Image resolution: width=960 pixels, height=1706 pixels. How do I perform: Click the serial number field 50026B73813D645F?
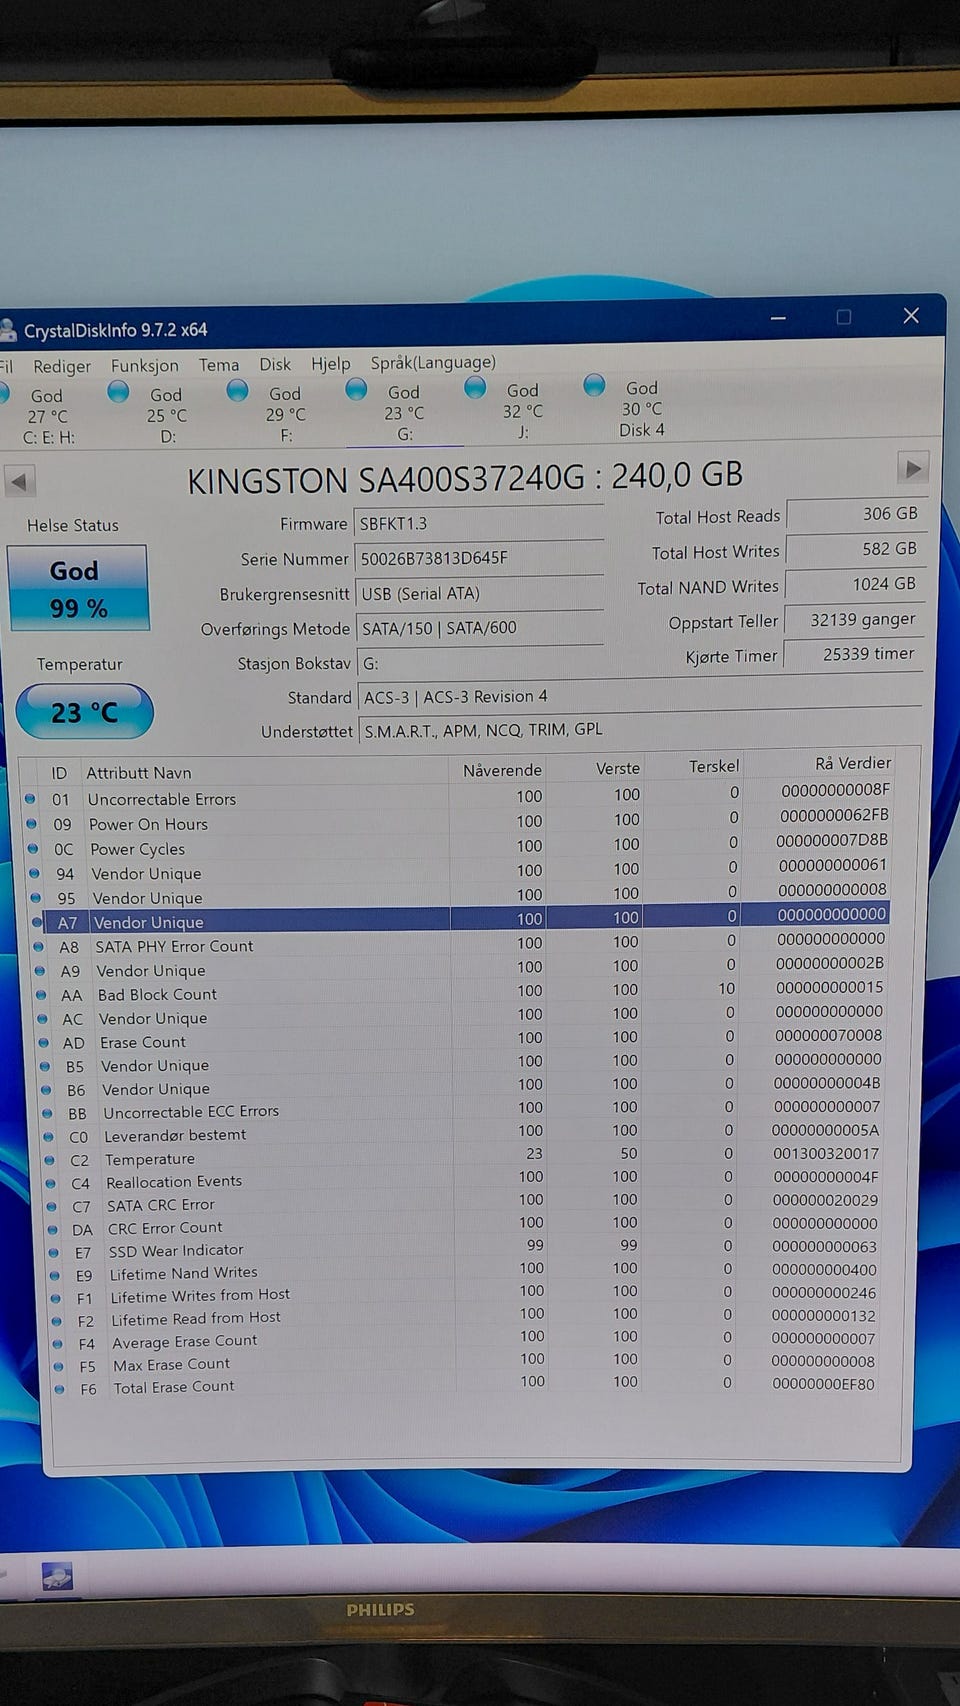tap(479, 558)
